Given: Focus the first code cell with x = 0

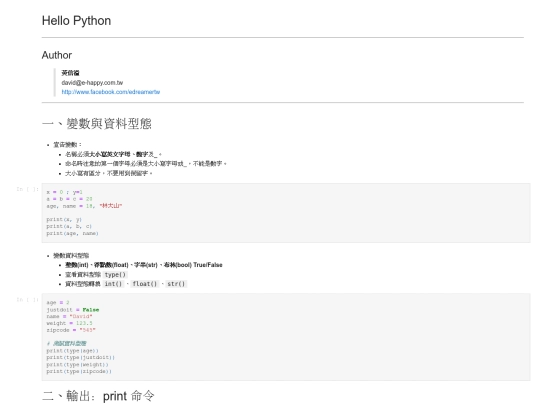Looking at the screenshot, I should coord(286,213).
